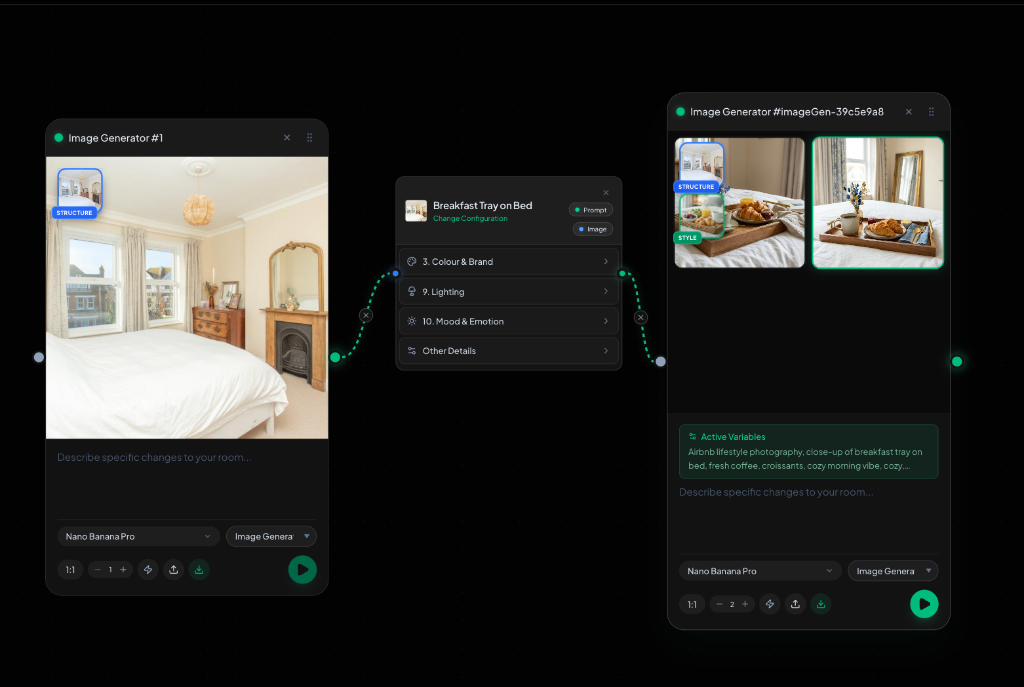1024x687 pixels.
Task: Click the lightning bolt icon in Image Generator #1
Action: pyautogui.click(x=148, y=570)
